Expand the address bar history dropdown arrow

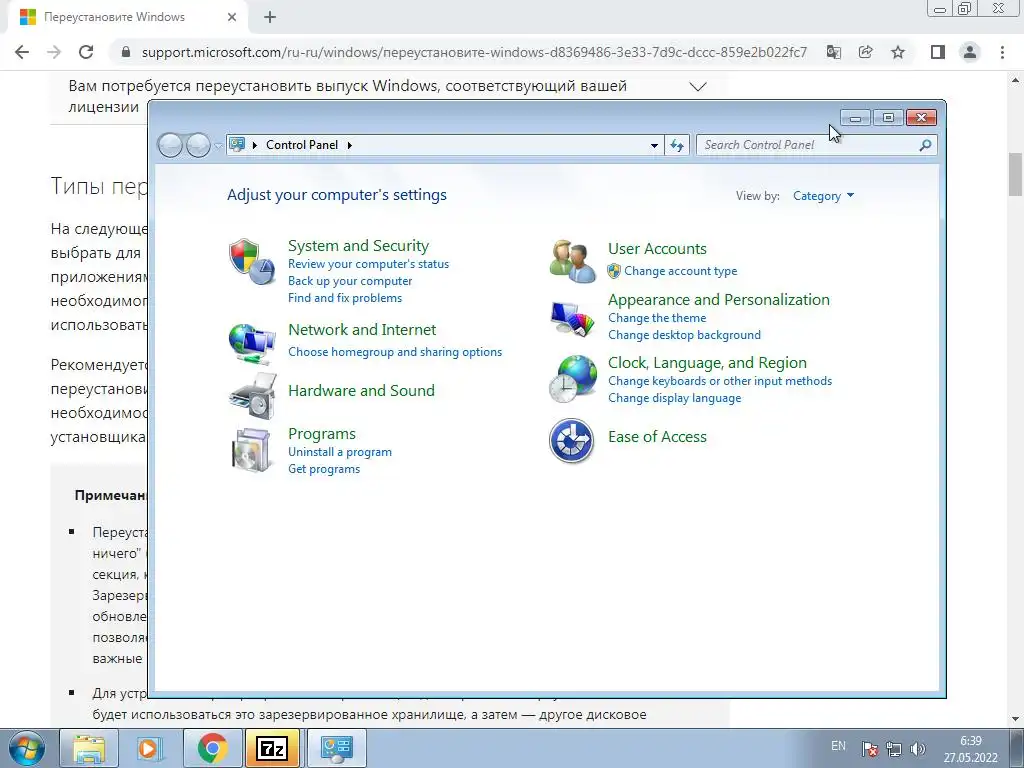pyautogui.click(x=654, y=145)
